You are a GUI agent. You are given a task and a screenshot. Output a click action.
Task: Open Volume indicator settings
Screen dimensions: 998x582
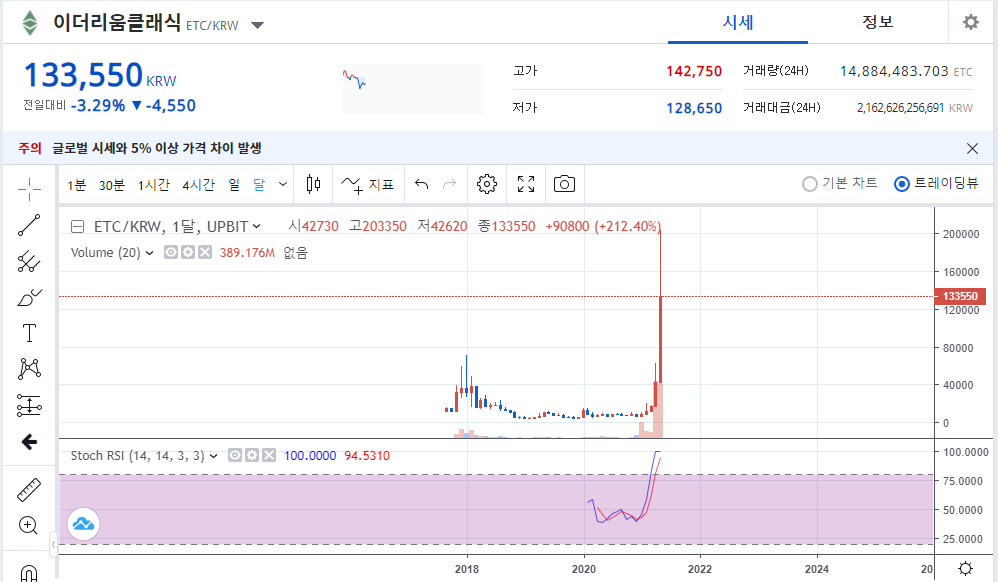tap(188, 253)
